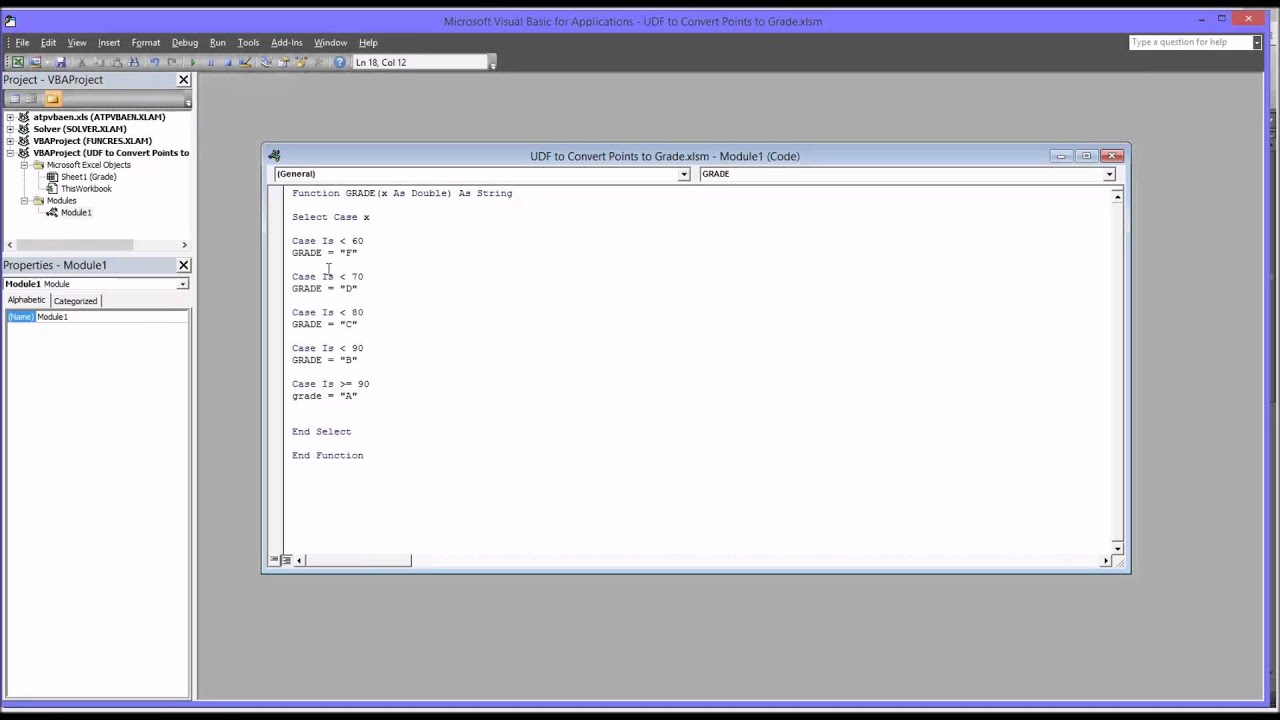Screen dimensions: 1280x720
Task: Click the 'End Function' code line
Action: tap(327, 456)
